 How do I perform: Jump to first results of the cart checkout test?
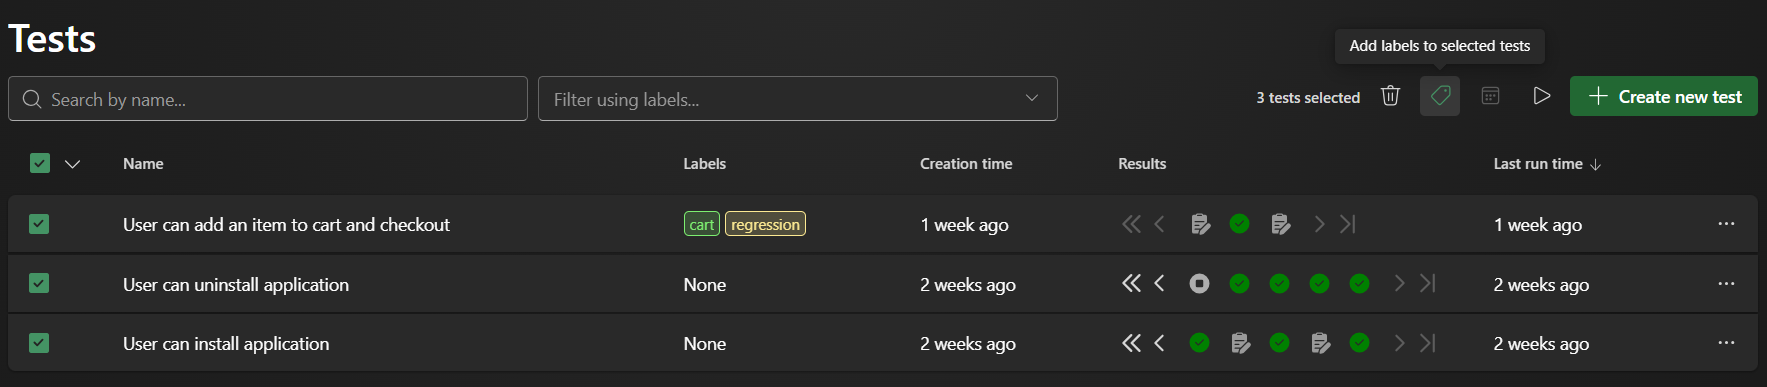pos(1131,224)
